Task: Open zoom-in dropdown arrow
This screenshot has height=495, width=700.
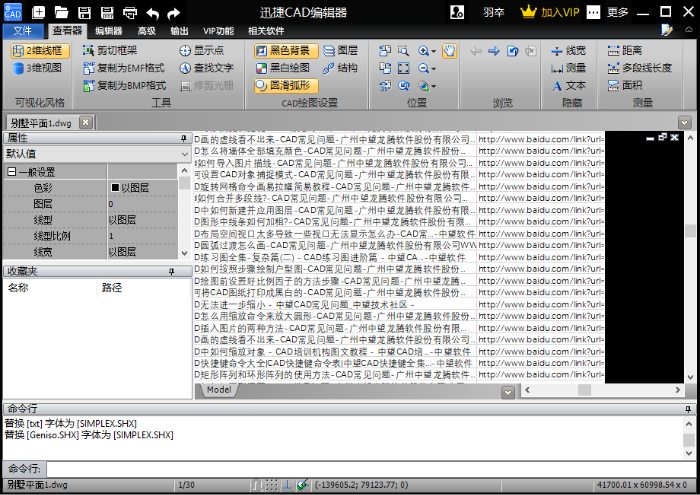Action: (x=433, y=52)
